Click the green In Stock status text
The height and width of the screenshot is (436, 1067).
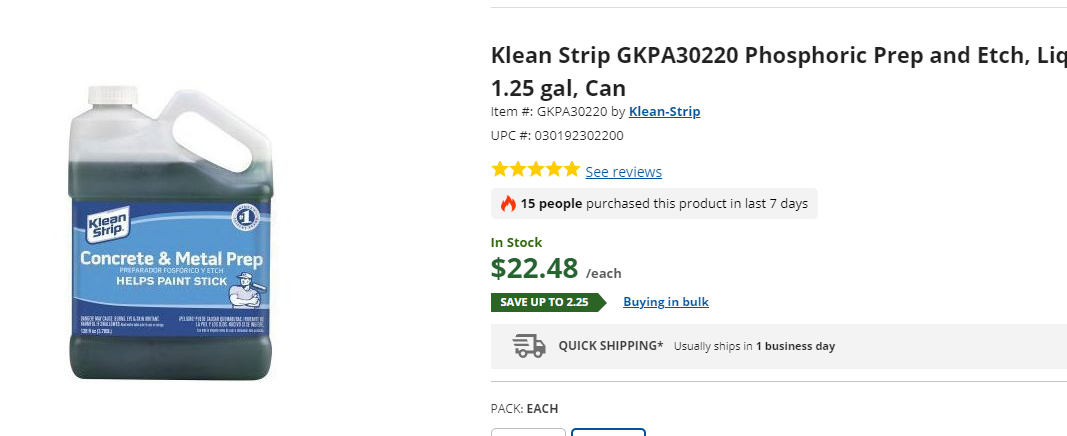[x=516, y=242]
